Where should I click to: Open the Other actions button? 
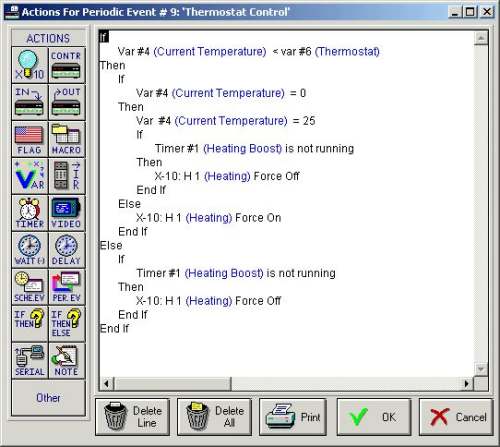[48, 398]
